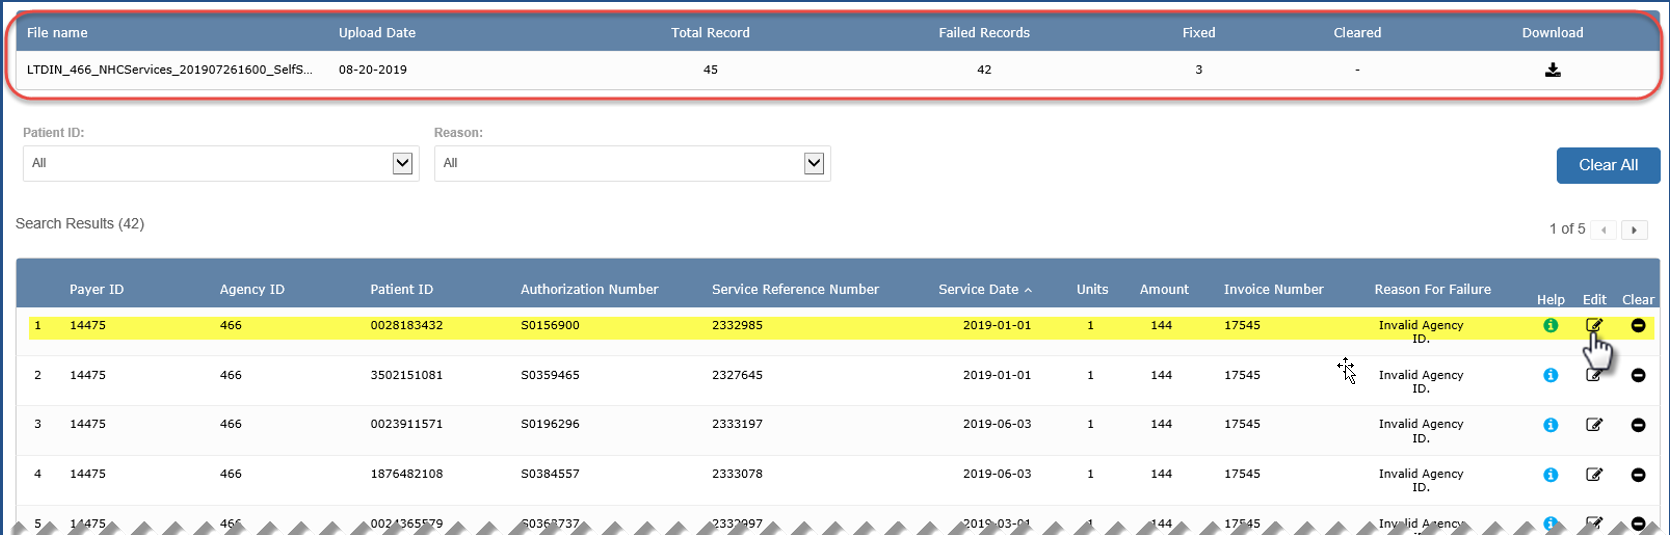Open the Patient ID filter dropdown

(402, 163)
